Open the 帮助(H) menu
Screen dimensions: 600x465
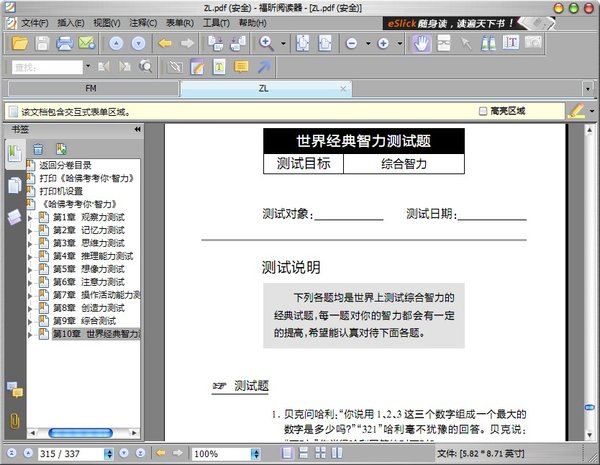[253, 23]
